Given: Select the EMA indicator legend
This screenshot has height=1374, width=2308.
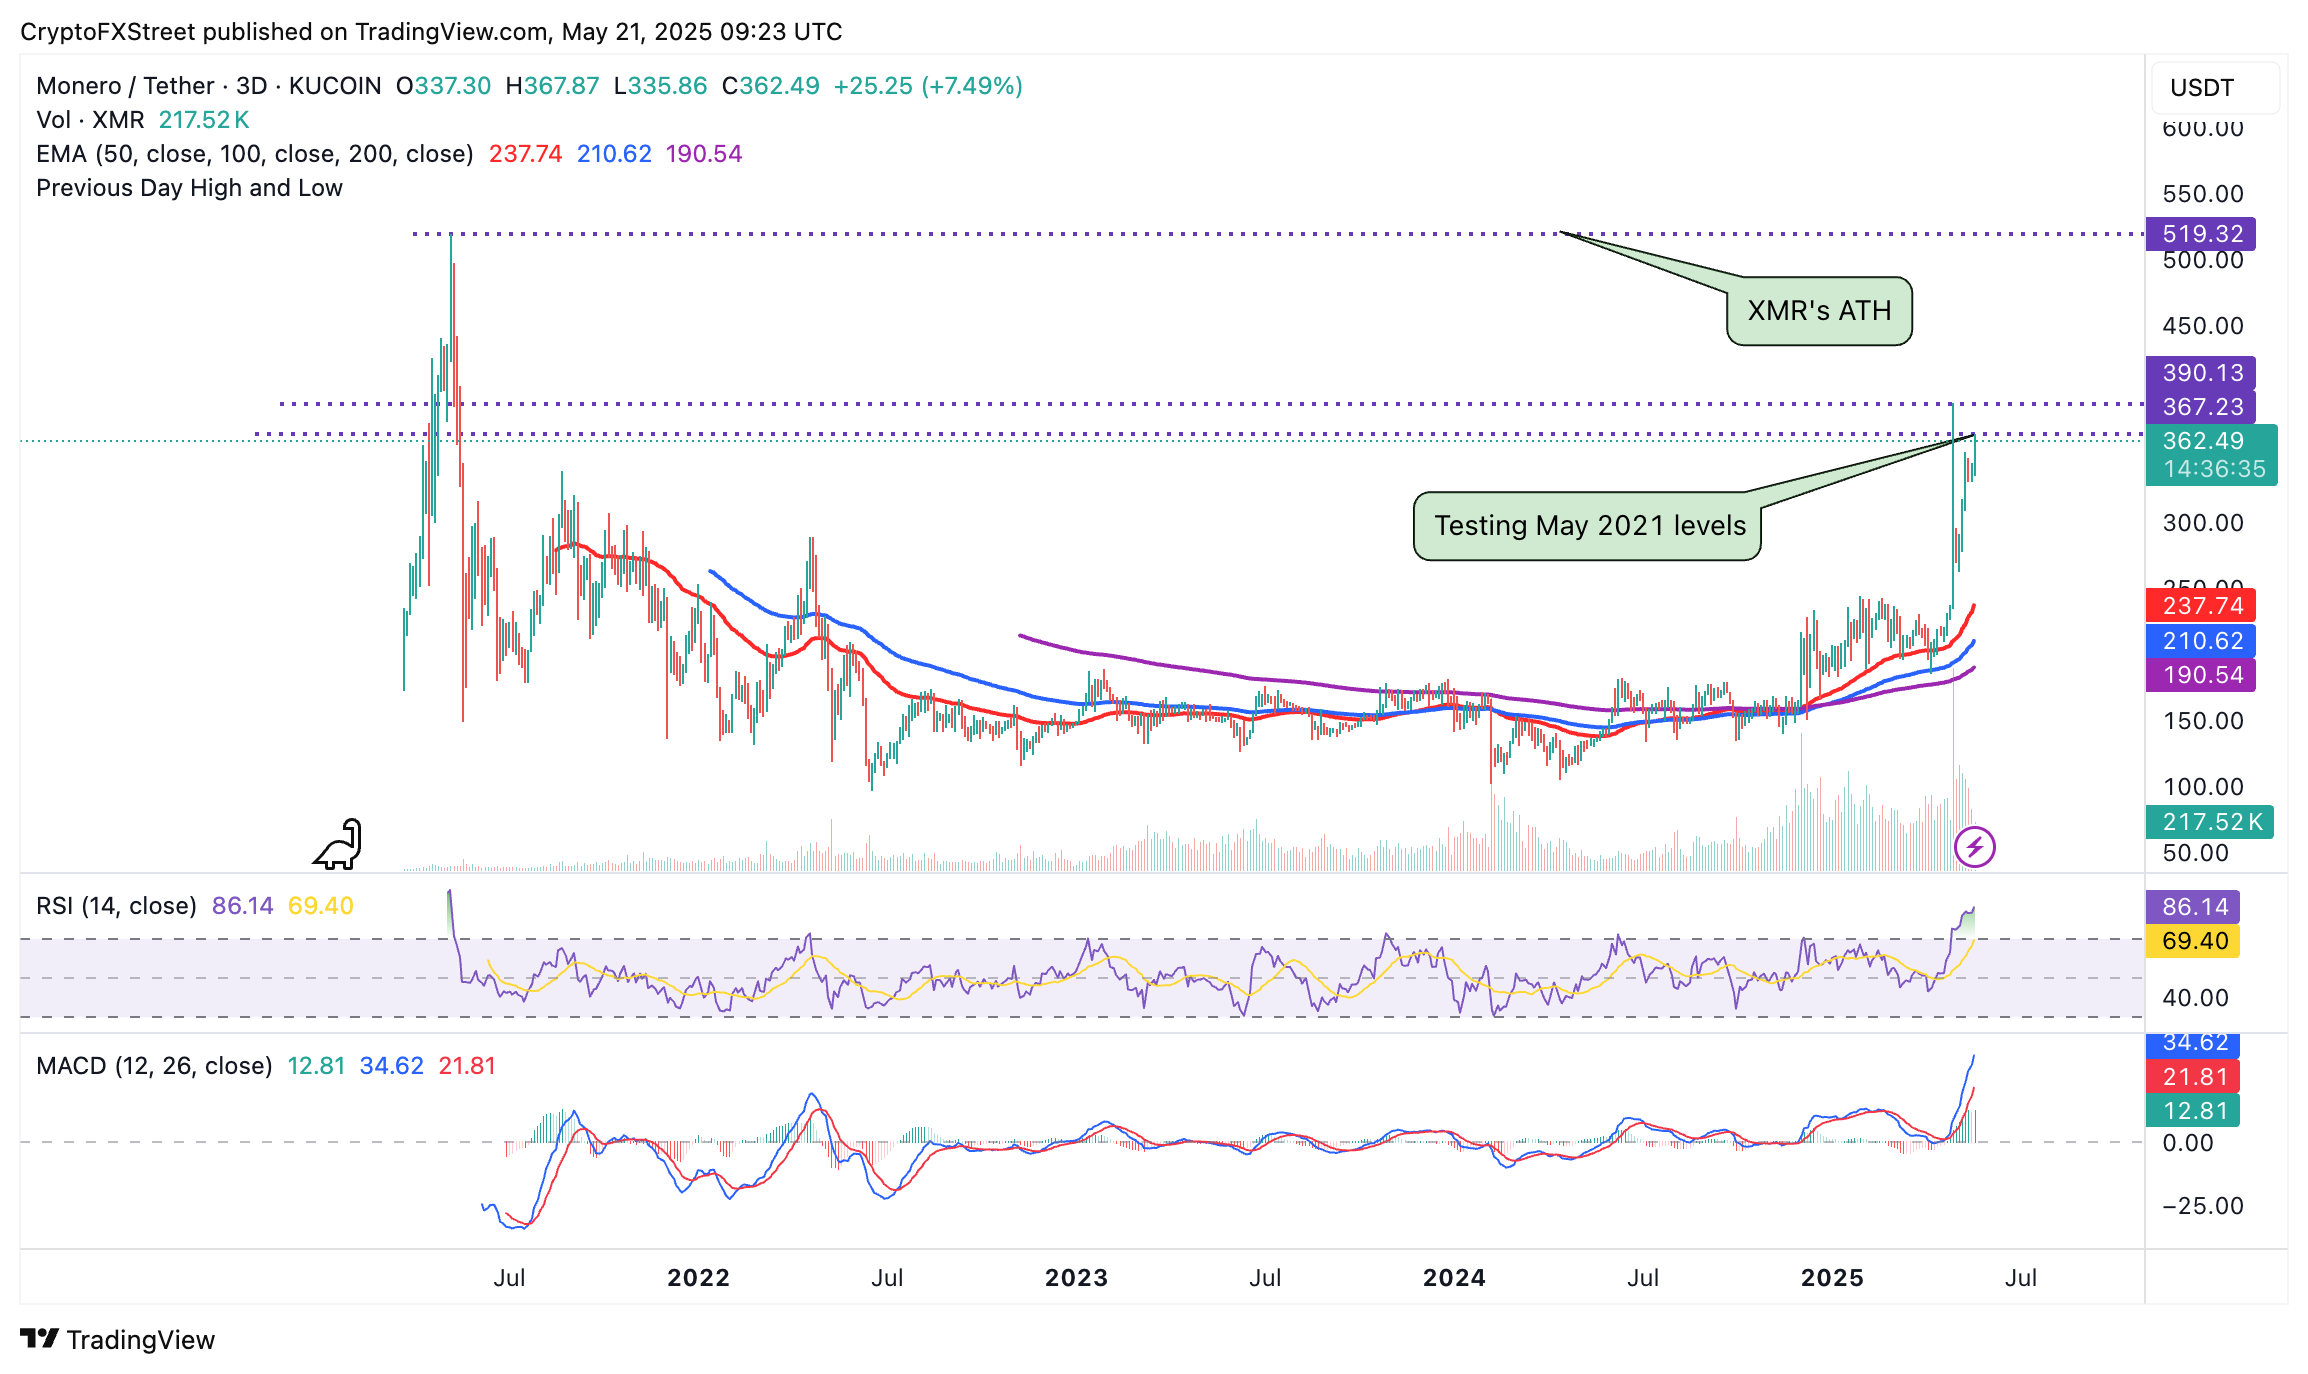Looking at the screenshot, I should click(389, 154).
